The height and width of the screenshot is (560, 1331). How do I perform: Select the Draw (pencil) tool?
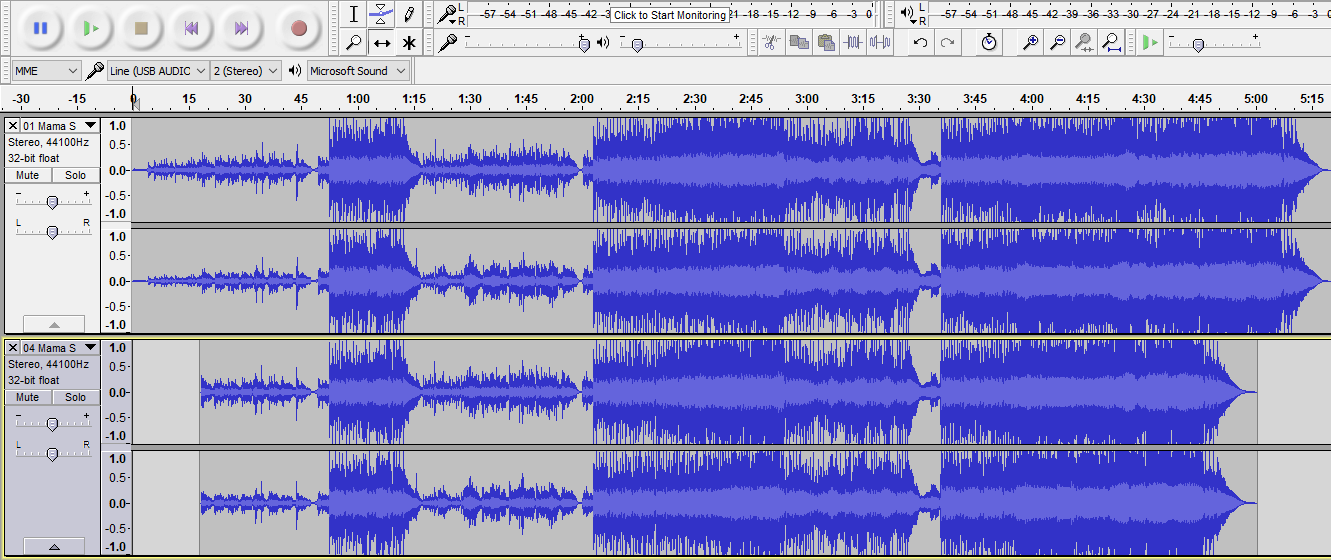point(409,14)
